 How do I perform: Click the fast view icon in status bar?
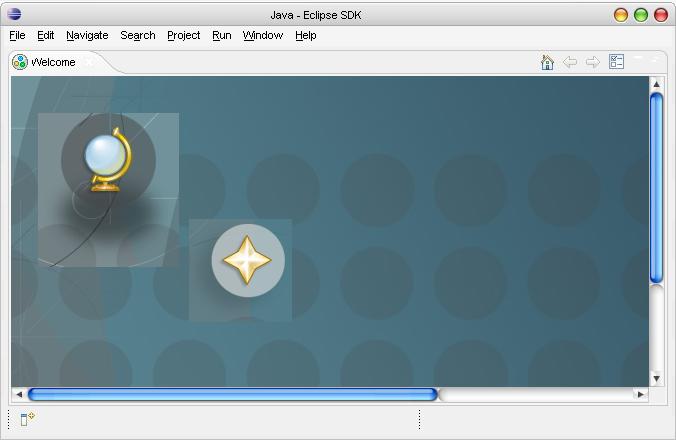27,418
